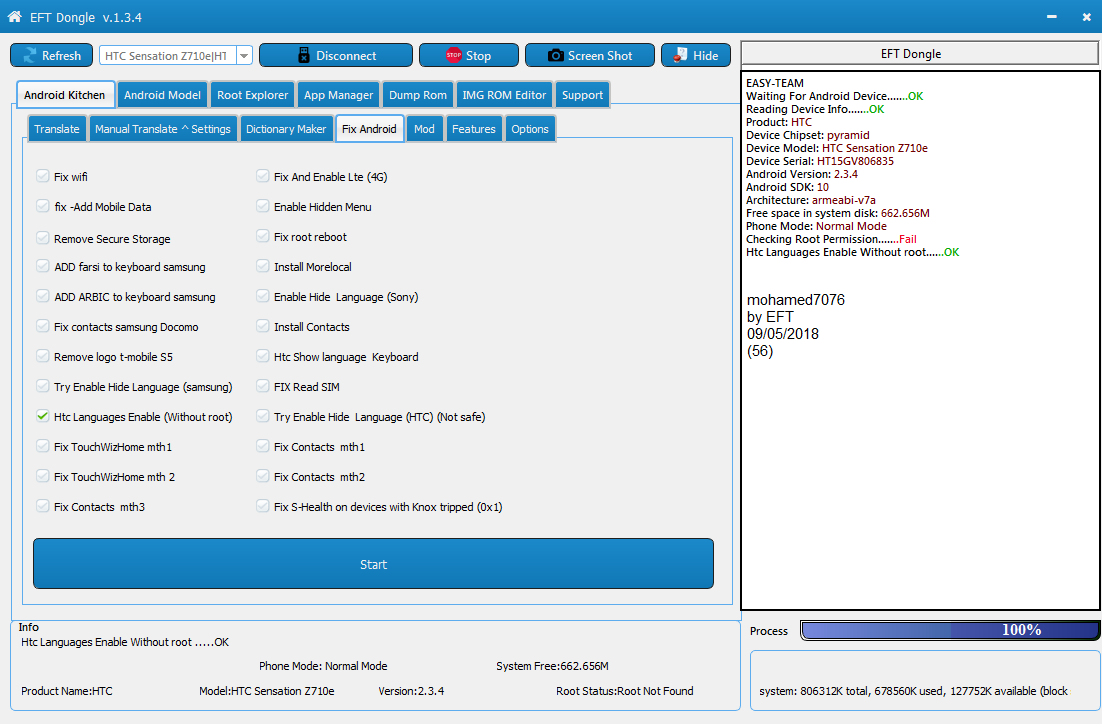1102x724 pixels.
Task: Click the large Start button
Action: click(373, 564)
